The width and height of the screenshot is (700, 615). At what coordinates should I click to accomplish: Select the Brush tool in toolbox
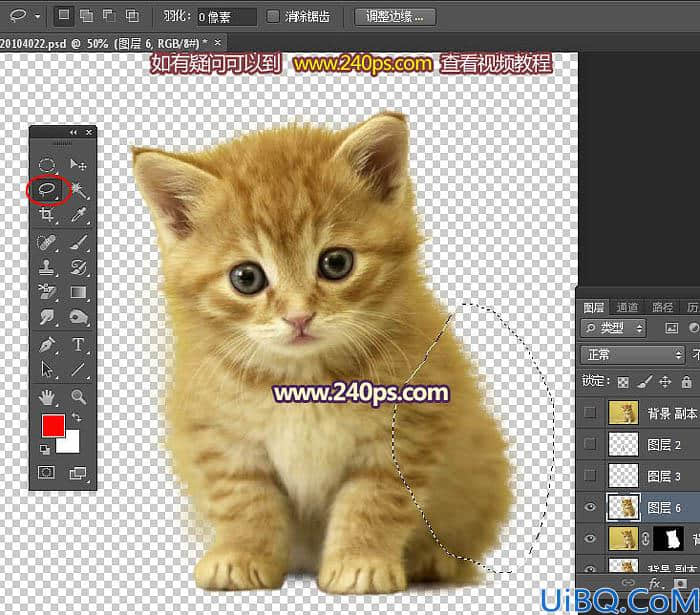pos(79,243)
